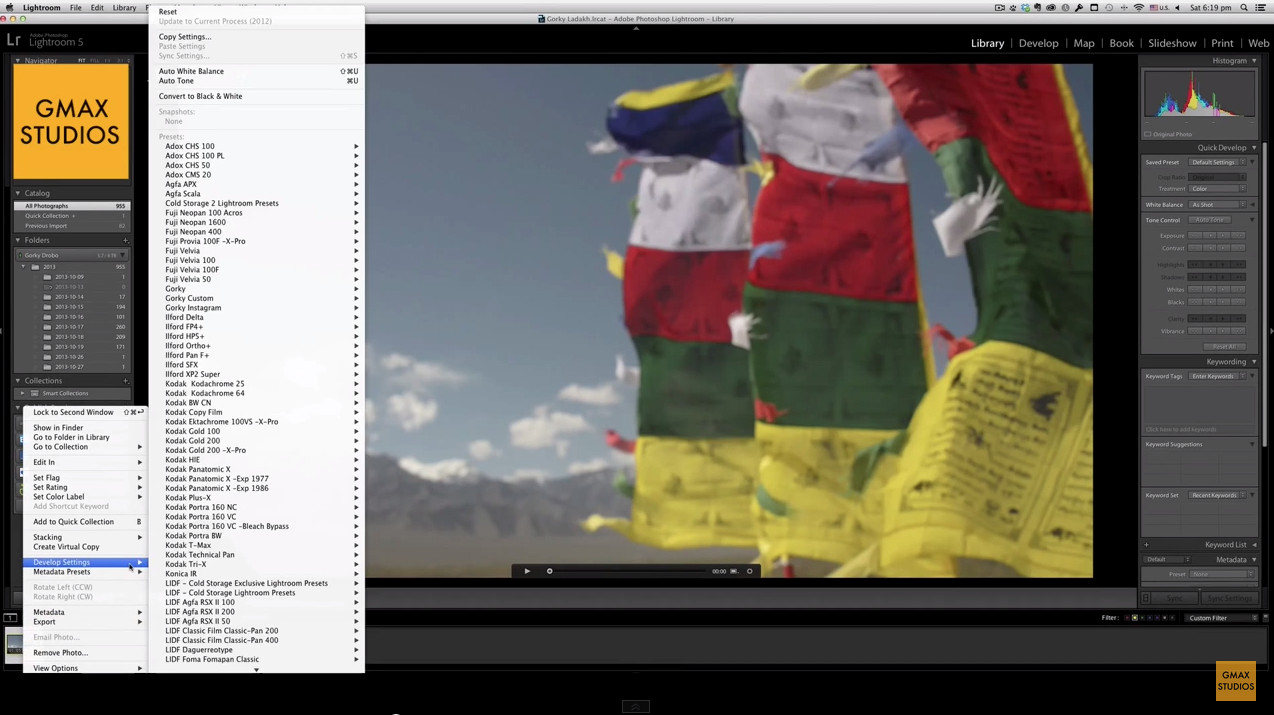1274x715 pixels.
Task: Click the Sync panel switch icon
Action: point(1146,598)
